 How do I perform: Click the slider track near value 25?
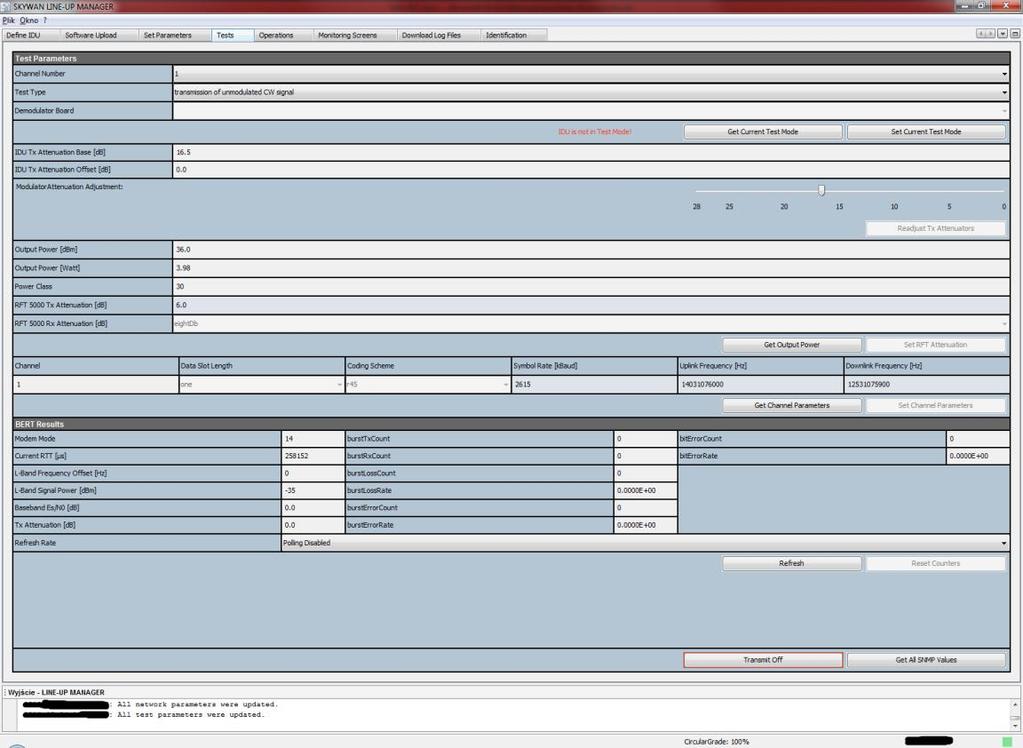729,191
